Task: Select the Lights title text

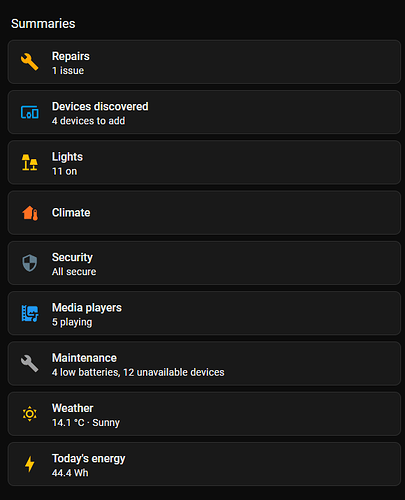Action: pyautogui.click(x=67, y=157)
